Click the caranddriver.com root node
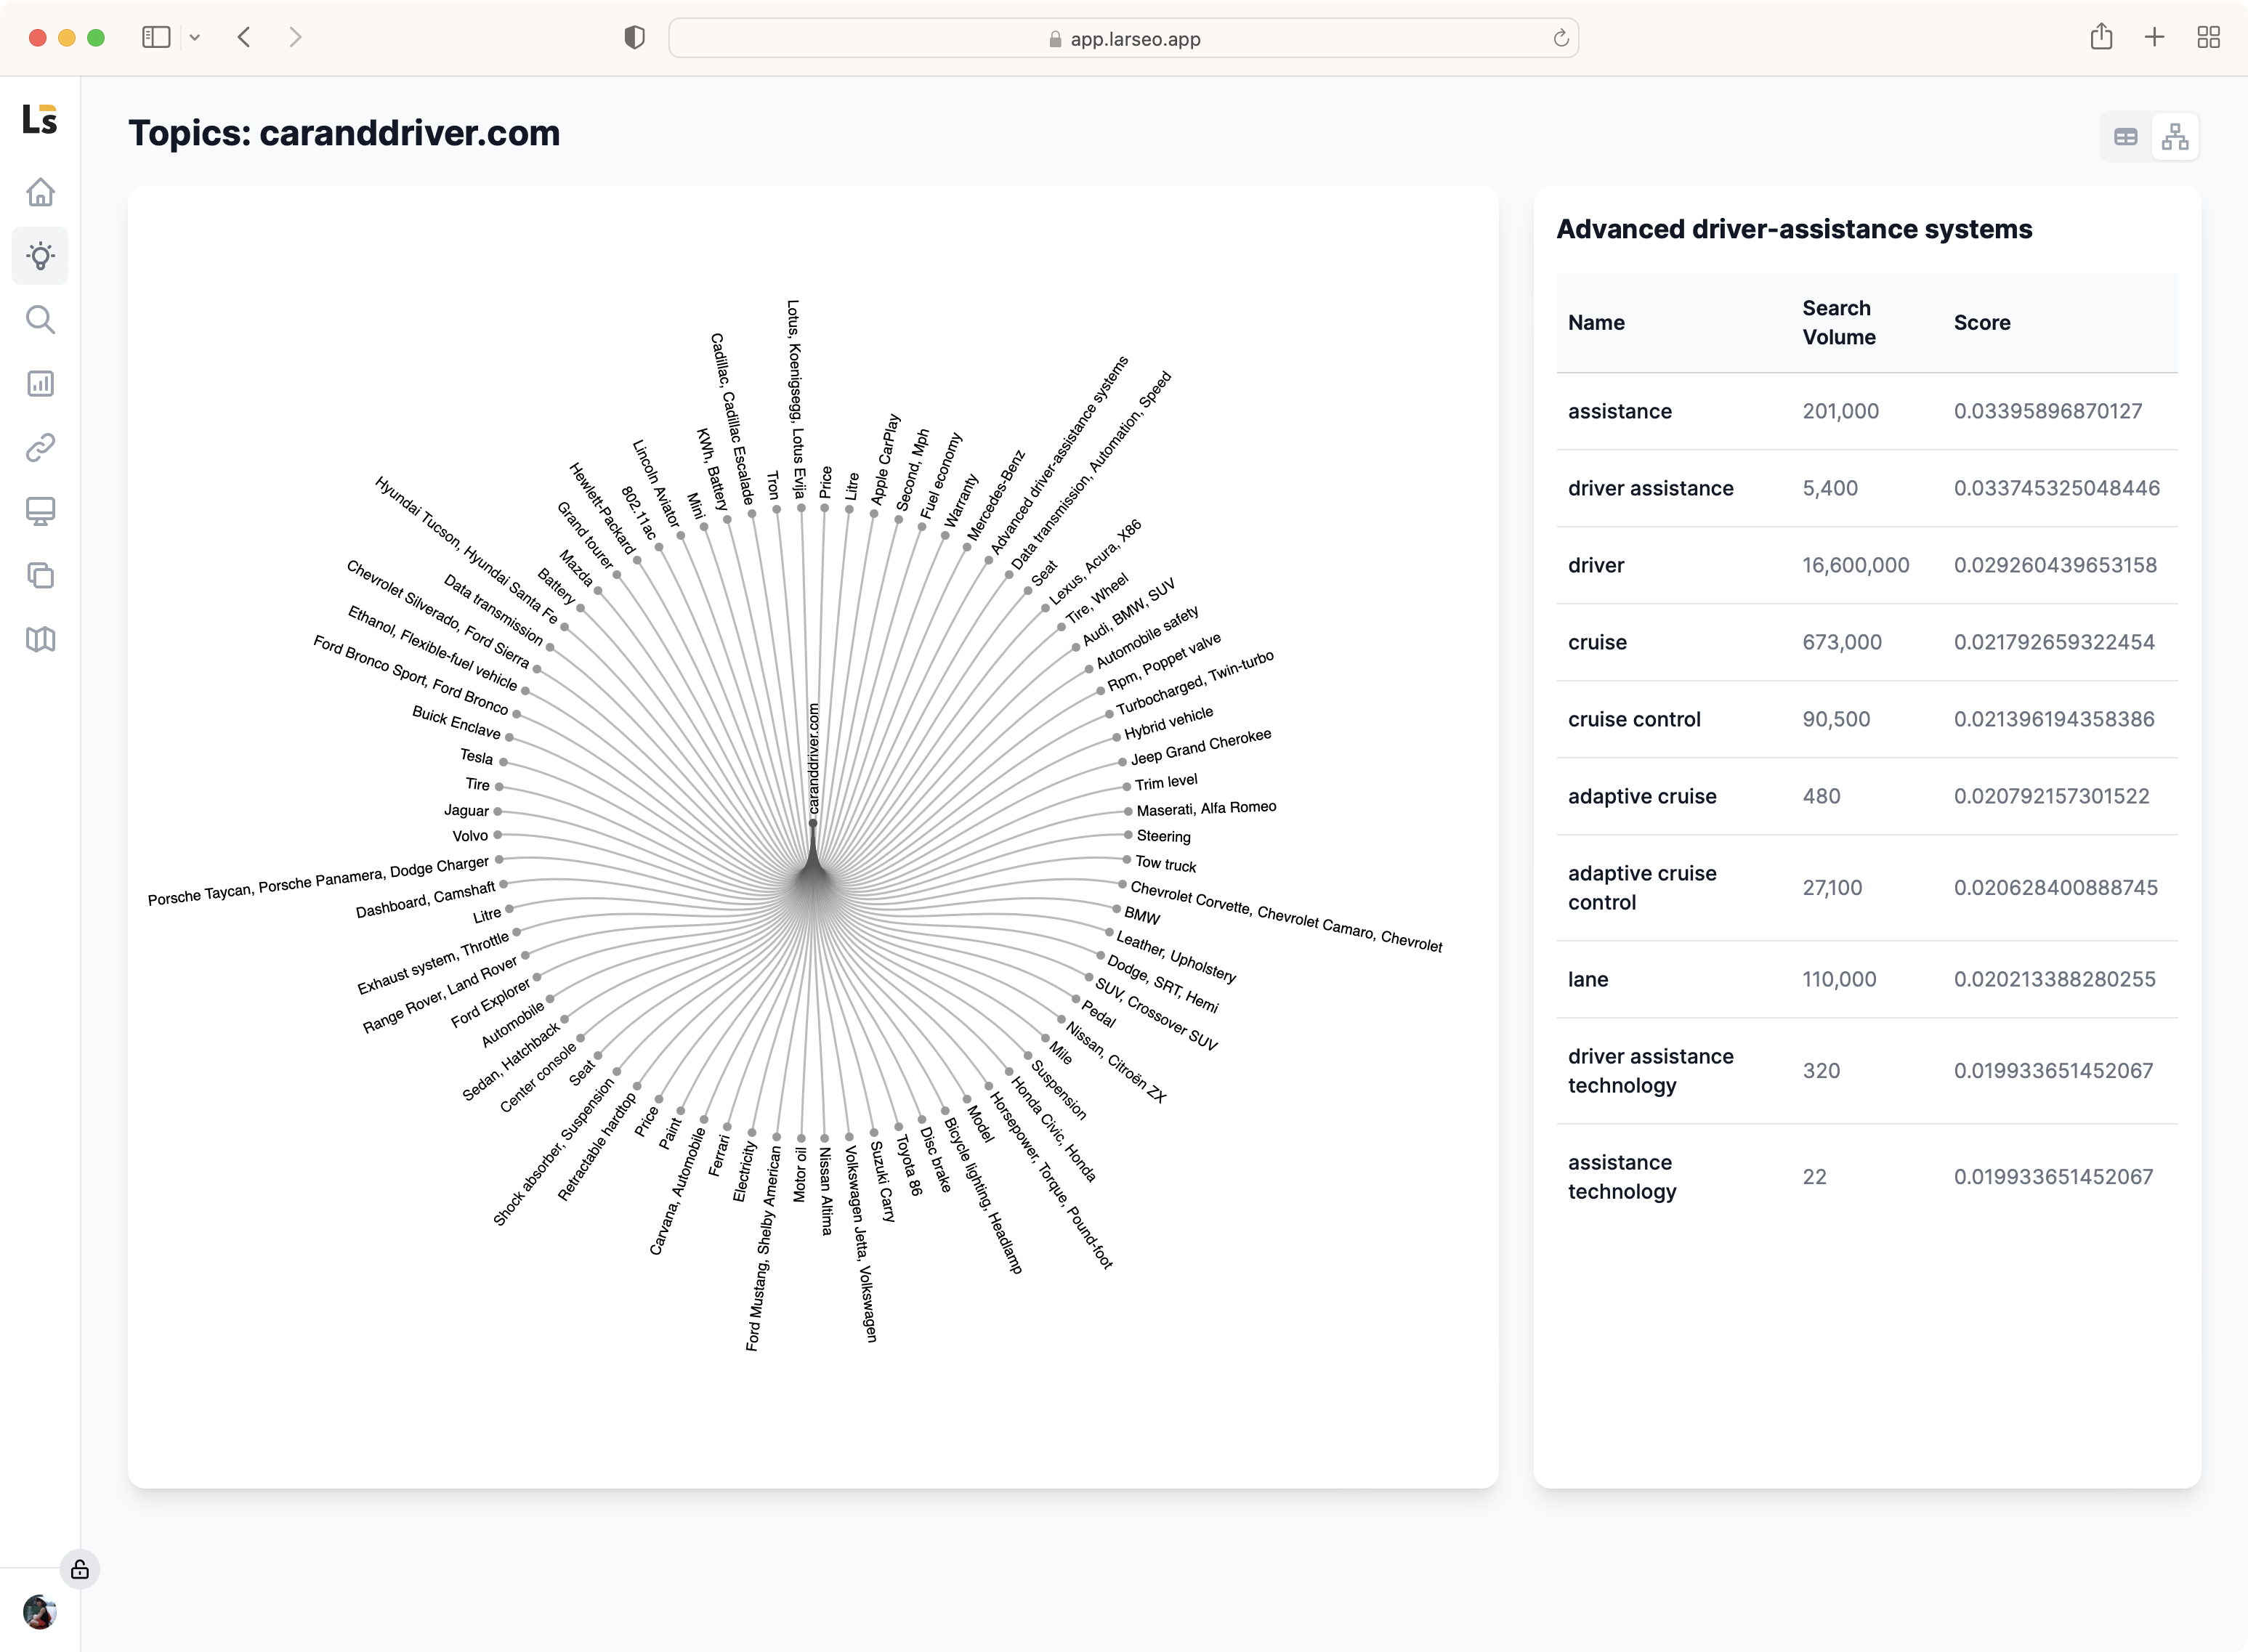Viewport: 2248px width, 1652px height. point(813,823)
